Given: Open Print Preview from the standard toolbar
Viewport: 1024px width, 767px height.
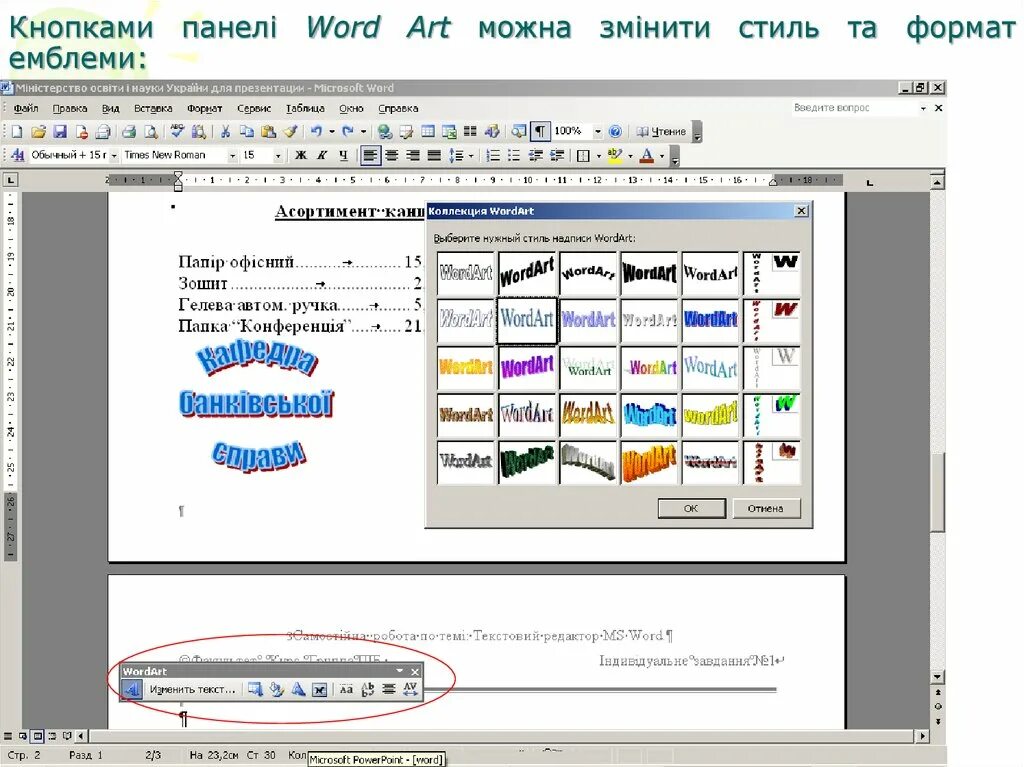Looking at the screenshot, I should (151, 131).
